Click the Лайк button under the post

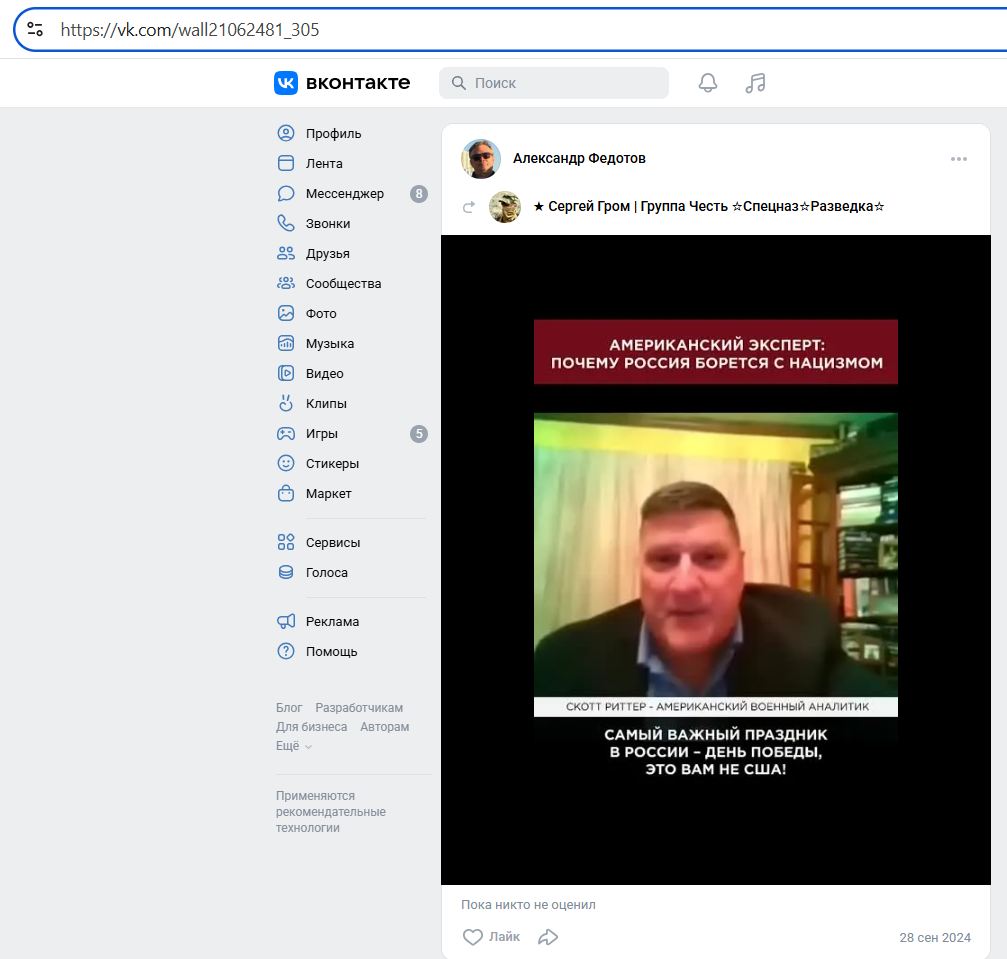[x=490, y=937]
